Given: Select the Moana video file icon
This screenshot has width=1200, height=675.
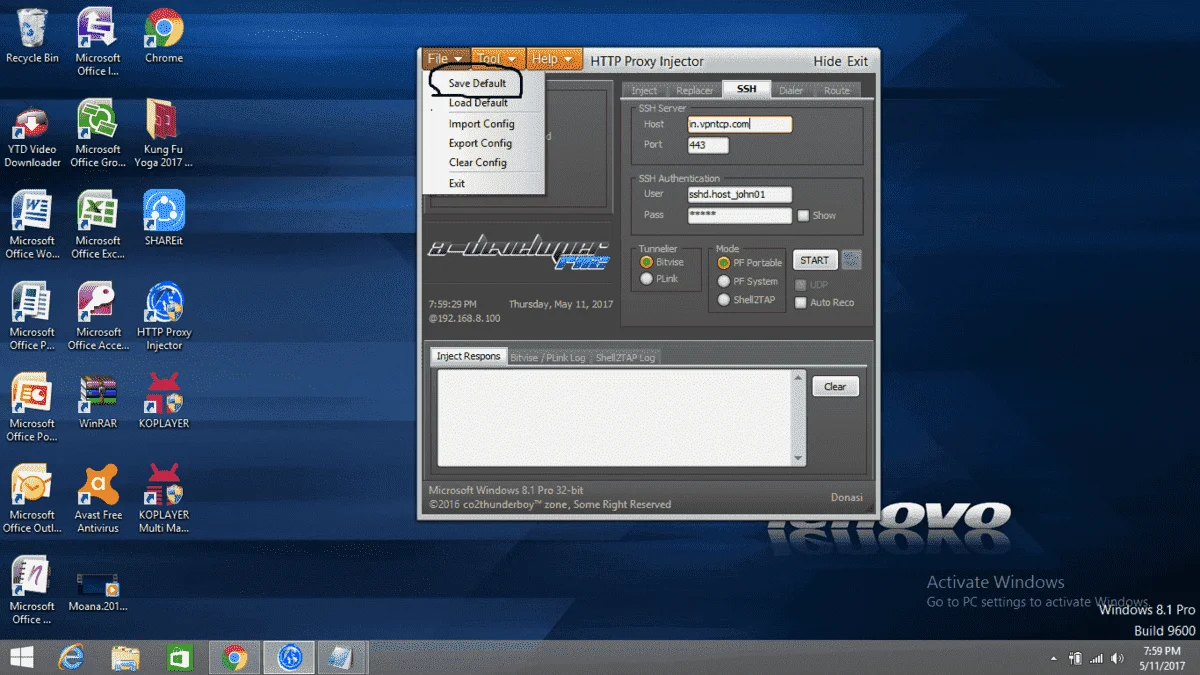Looking at the screenshot, I should (x=98, y=590).
